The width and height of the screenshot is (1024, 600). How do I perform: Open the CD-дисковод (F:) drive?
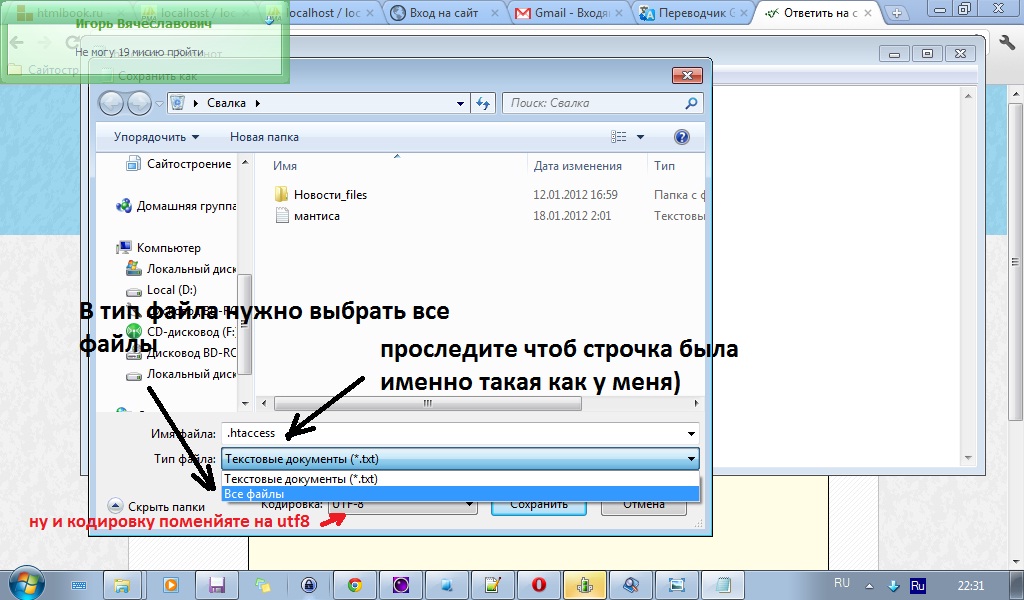click(181, 332)
